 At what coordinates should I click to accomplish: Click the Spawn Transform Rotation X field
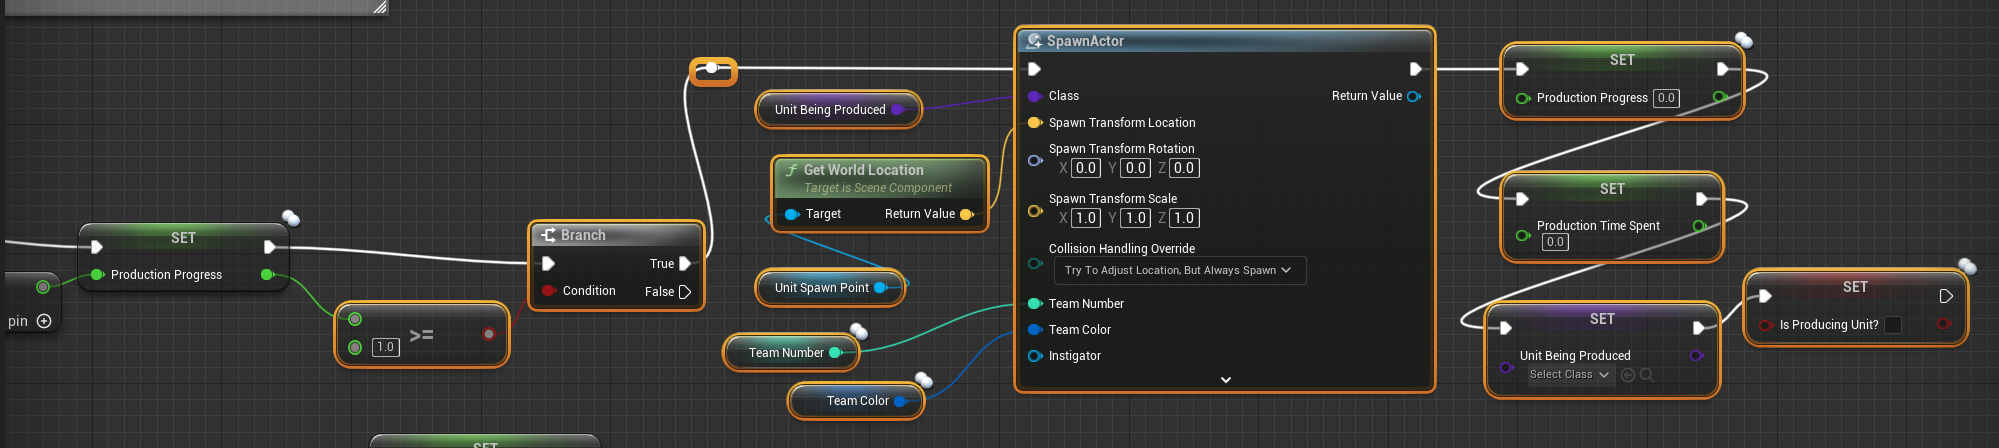1085,168
